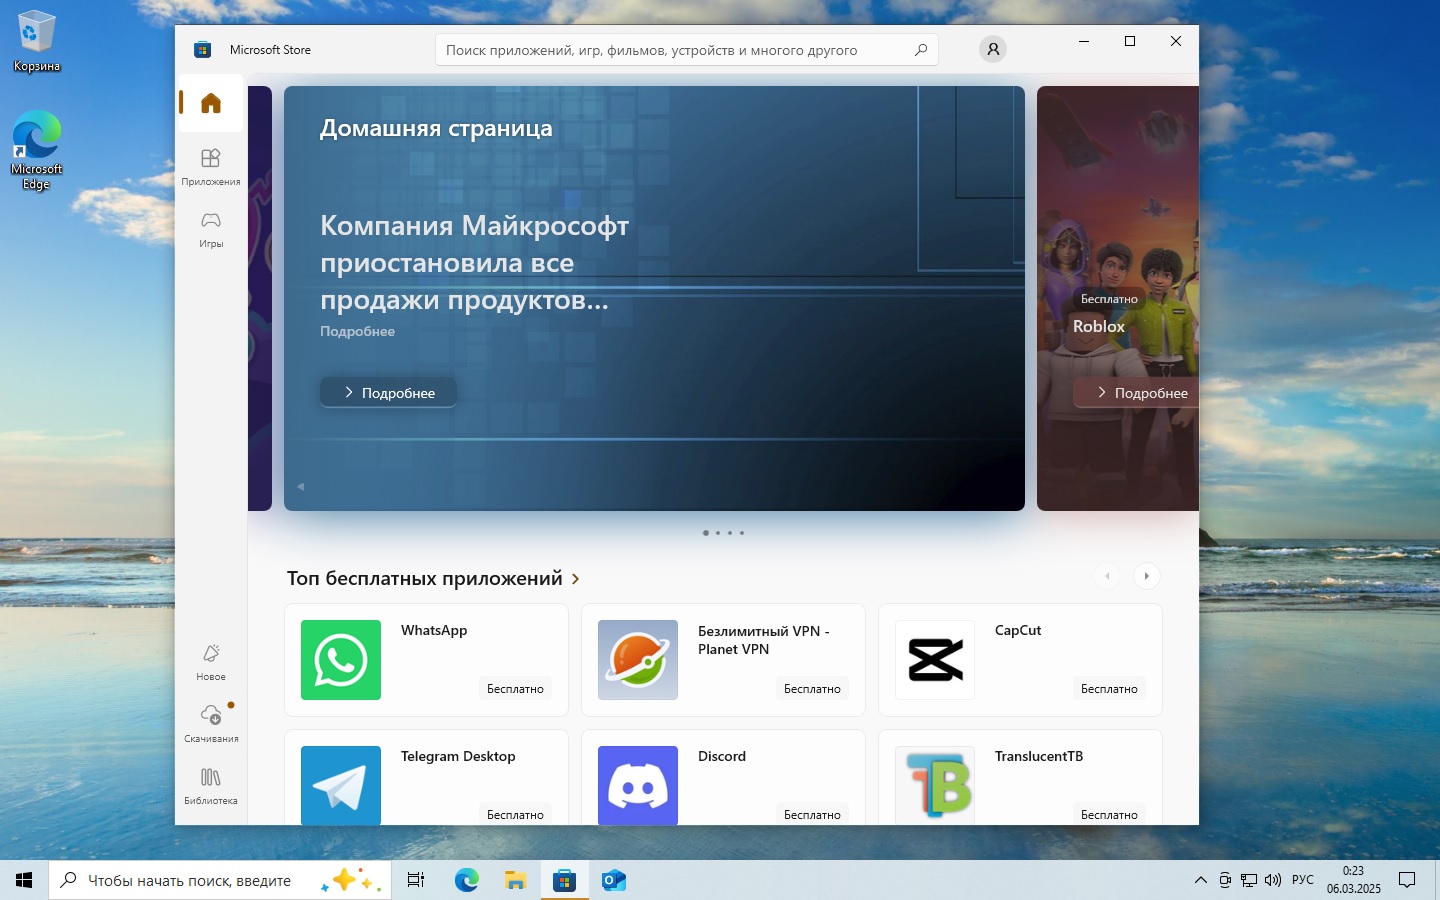
Task: Click the volume icon in system tray
Action: pos(1273,880)
